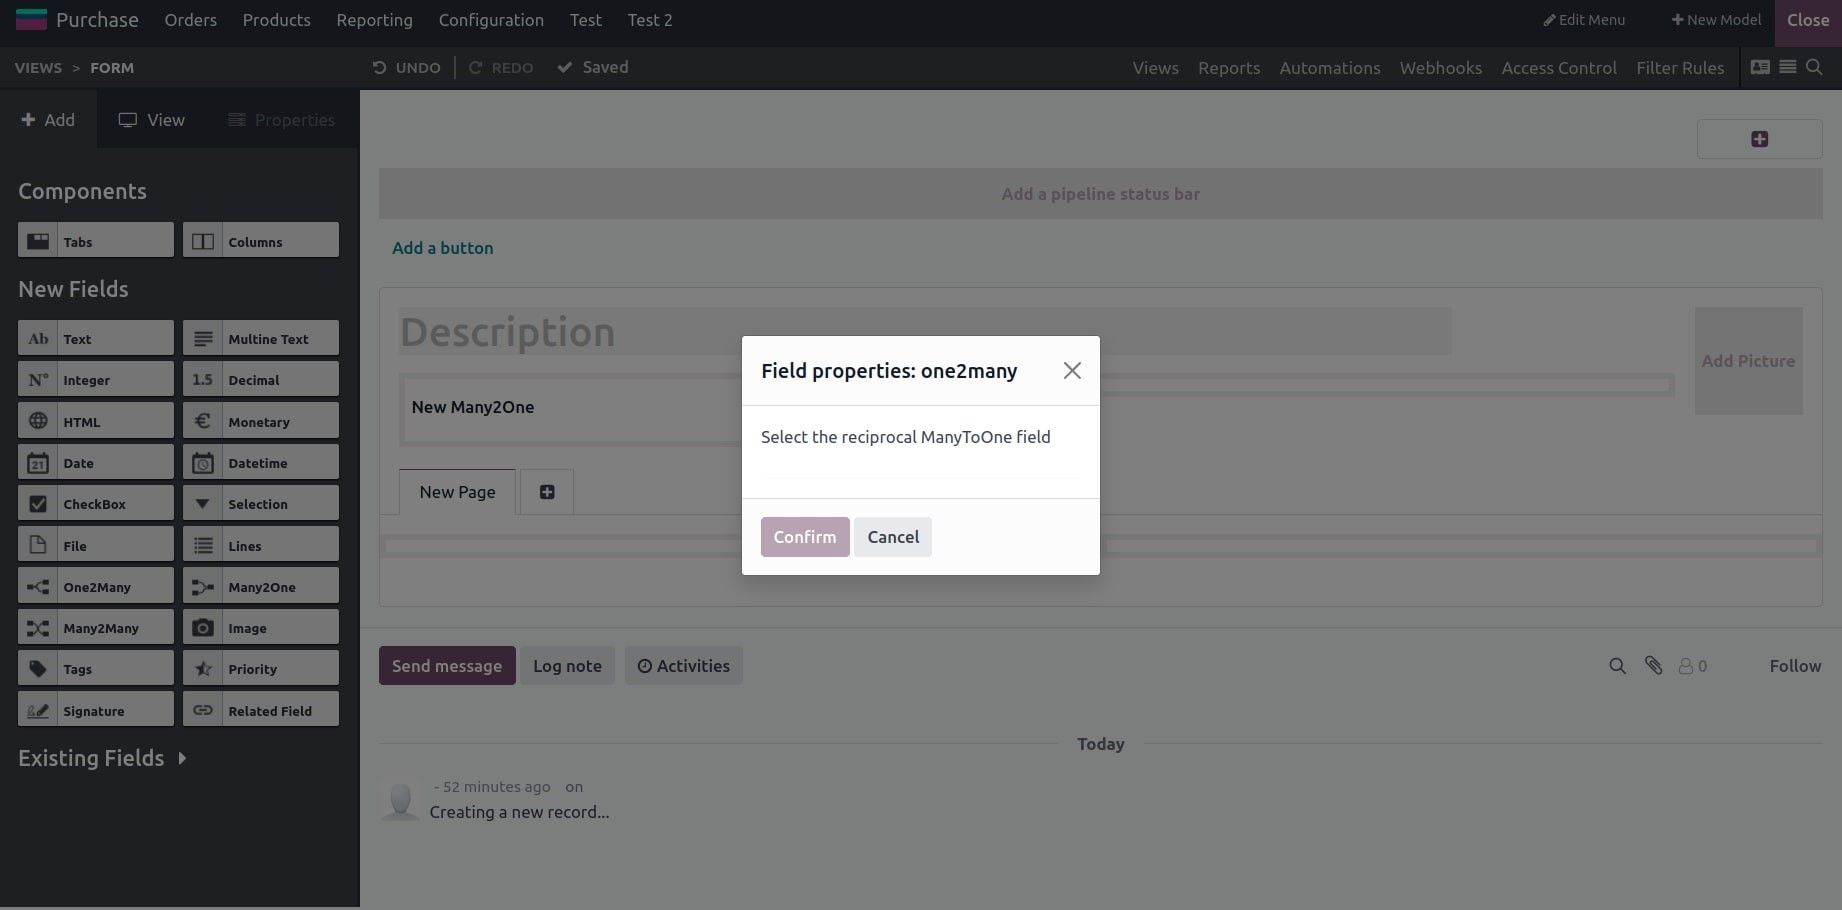The width and height of the screenshot is (1842, 910).
Task: Click the Undo button
Action: click(407, 68)
